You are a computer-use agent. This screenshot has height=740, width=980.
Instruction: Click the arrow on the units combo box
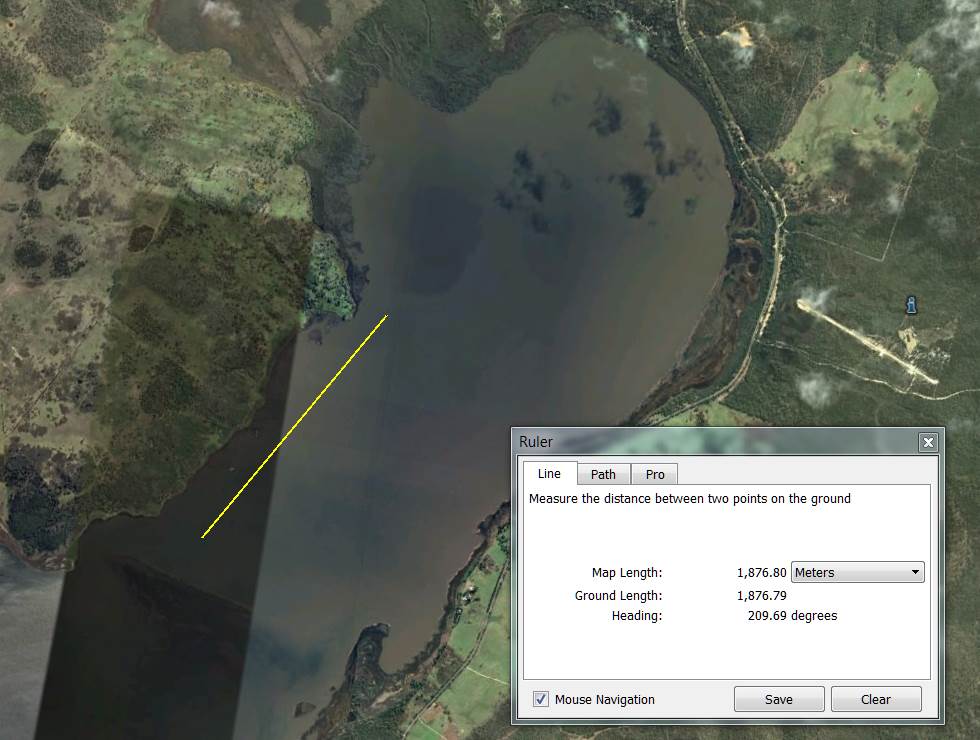(x=915, y=573)
